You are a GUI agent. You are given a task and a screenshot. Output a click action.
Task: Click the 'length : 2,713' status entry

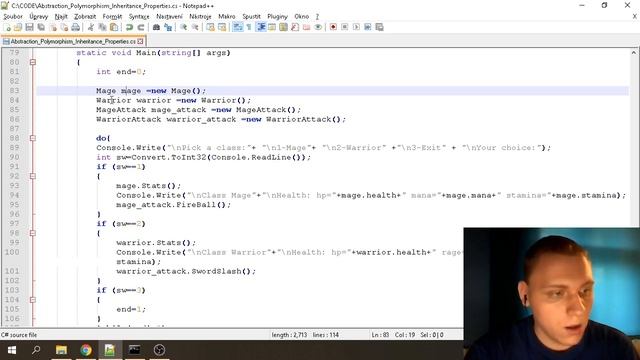[x=289, y=335]
